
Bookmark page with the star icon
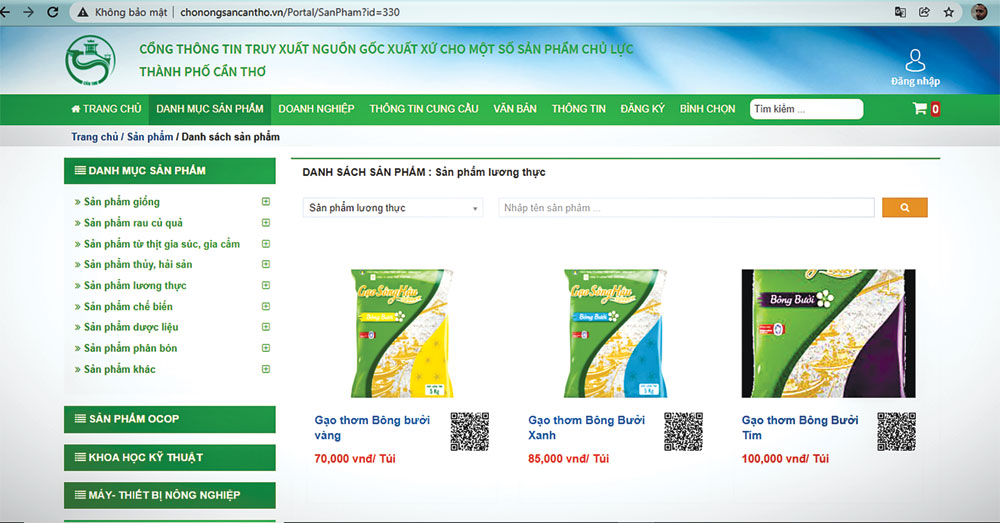click(x=949, y=12)
